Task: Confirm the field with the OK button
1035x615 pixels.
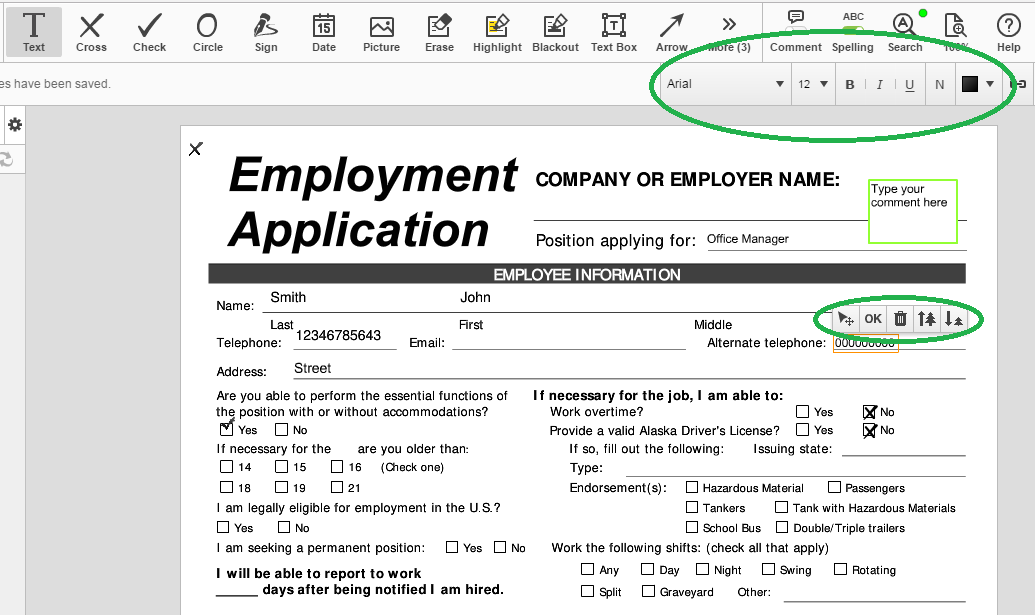Action: coord(873,319)
